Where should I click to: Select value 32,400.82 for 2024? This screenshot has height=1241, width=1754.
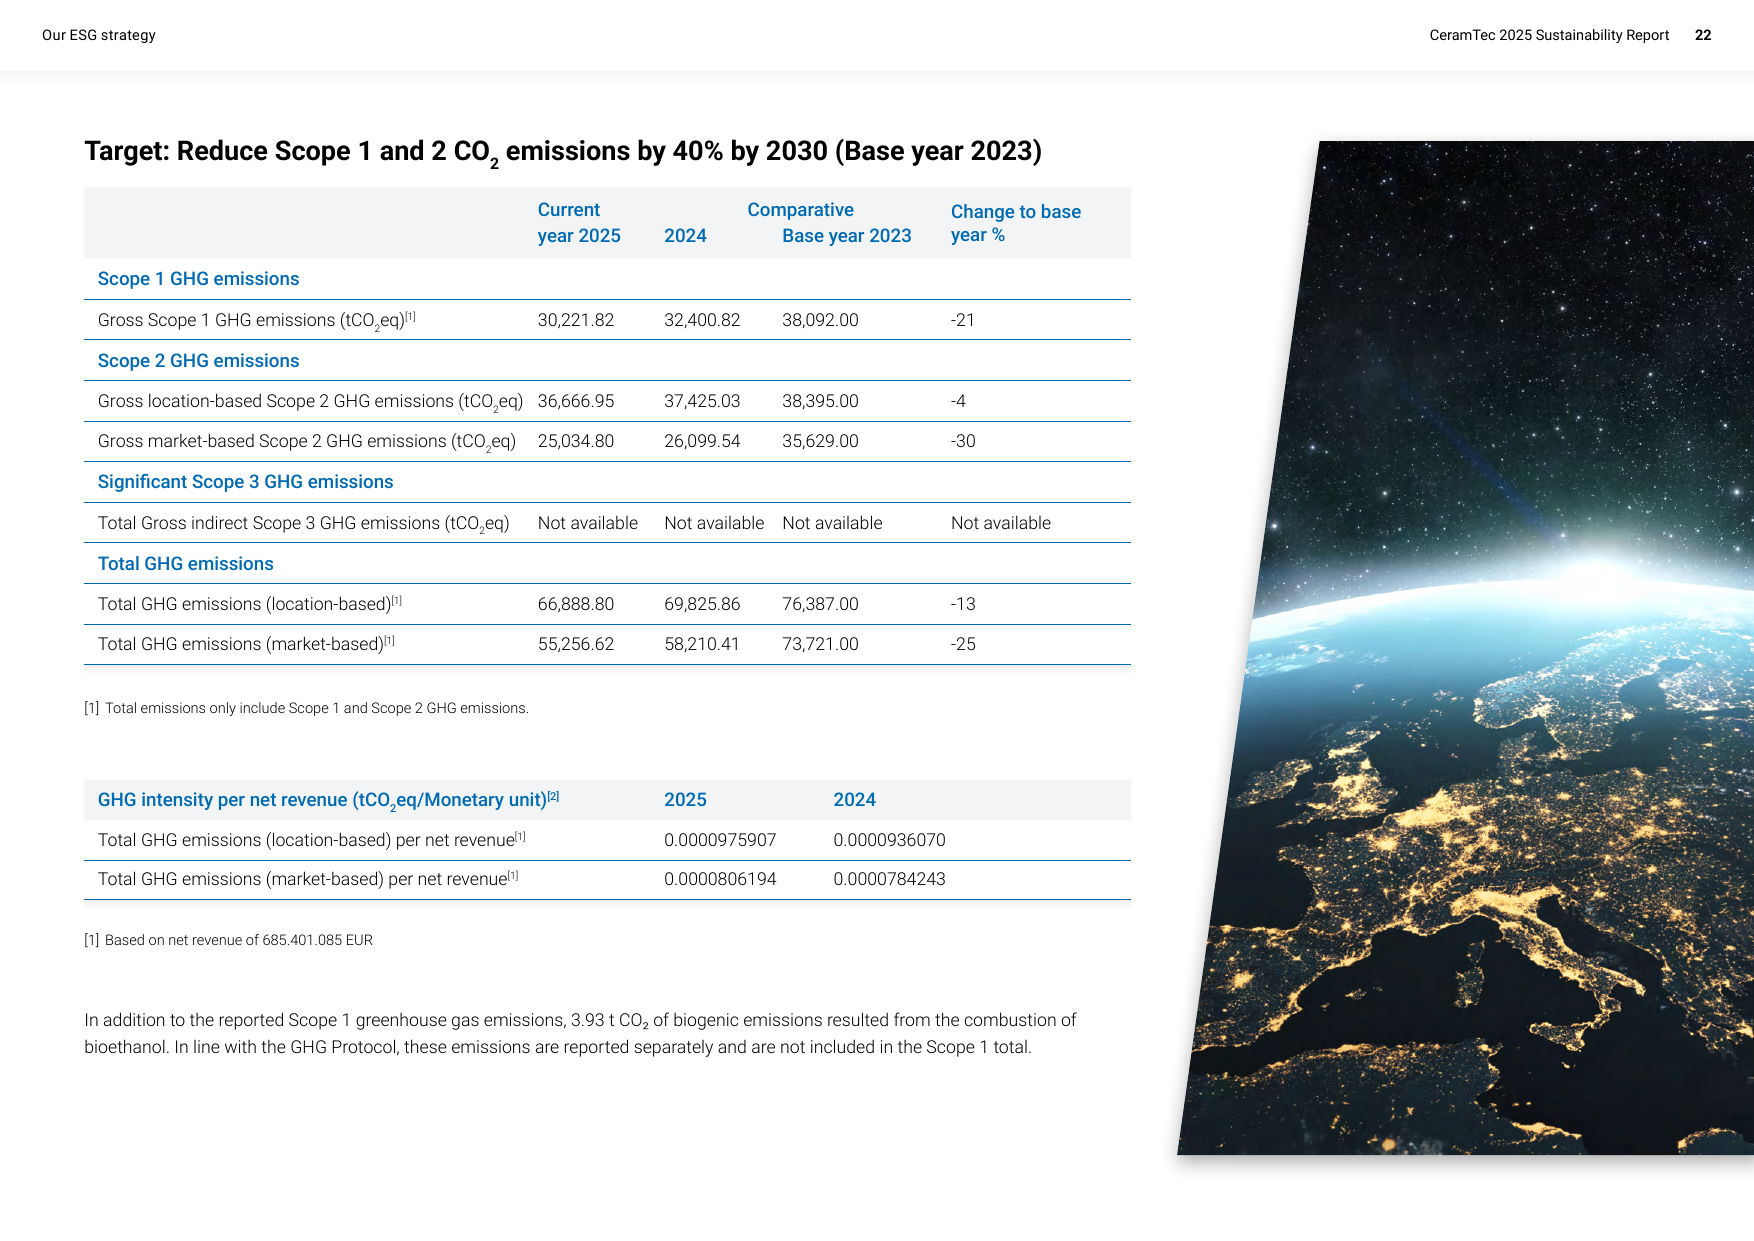[x=702, y=320]
